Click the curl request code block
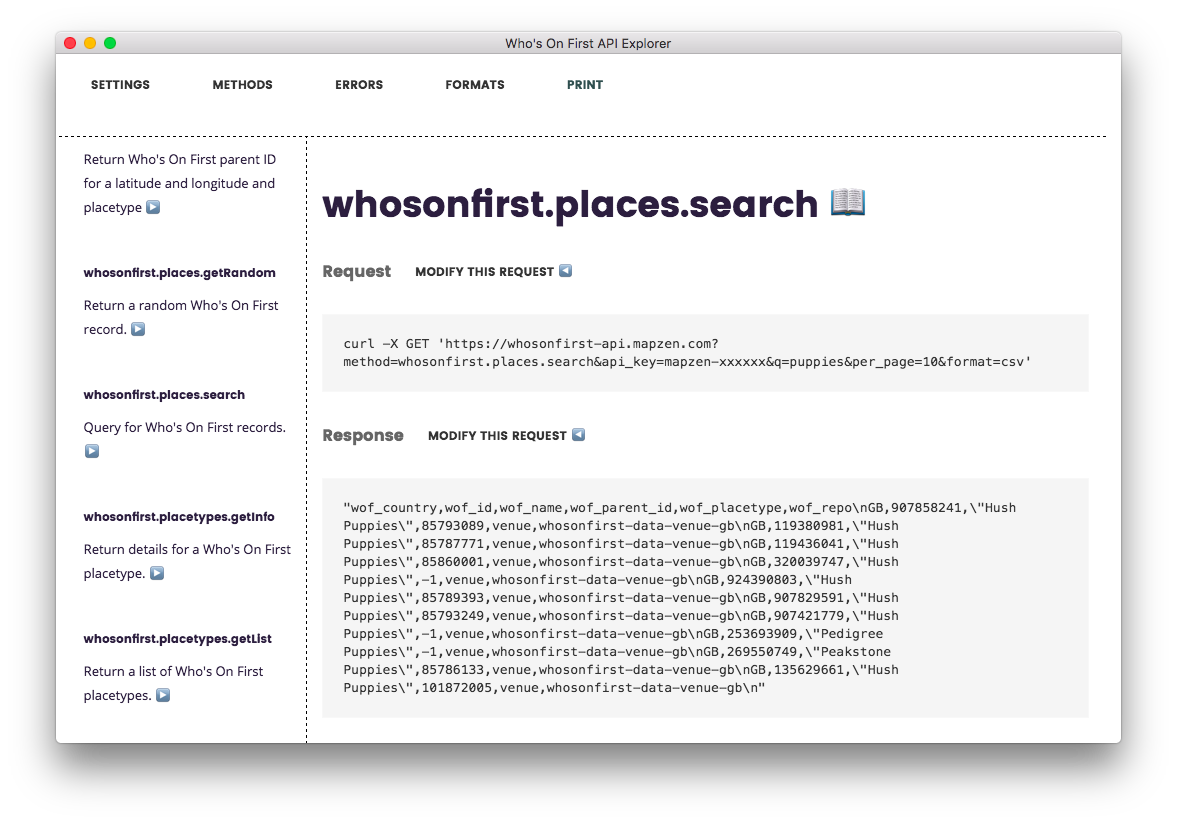The height and width of the screenshot is (823, 1177). 705,353
